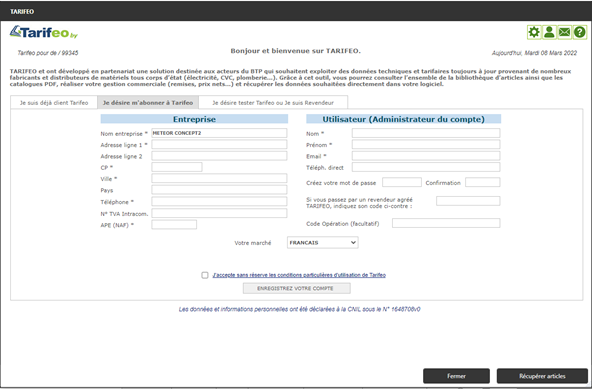592x389 pixels.
Task: Click the Ville input field
Action: pos(219,178)
